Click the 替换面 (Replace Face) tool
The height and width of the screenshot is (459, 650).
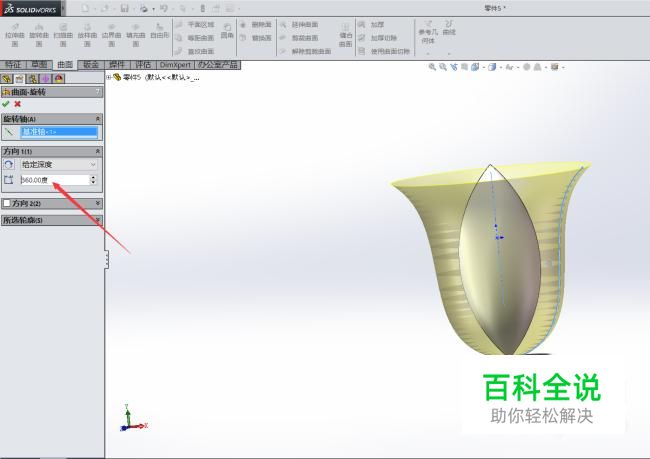[256, 38]
